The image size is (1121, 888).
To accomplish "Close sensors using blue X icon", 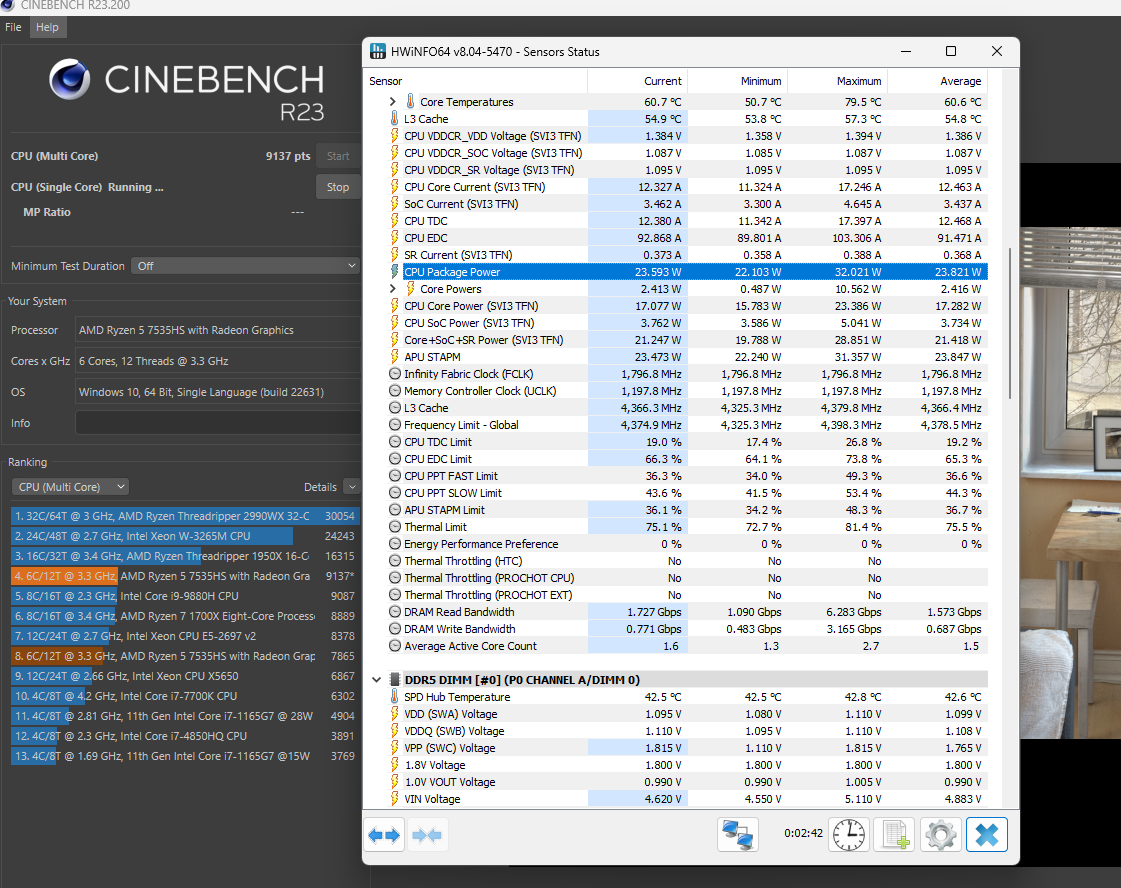I will (x=987, y=834).
